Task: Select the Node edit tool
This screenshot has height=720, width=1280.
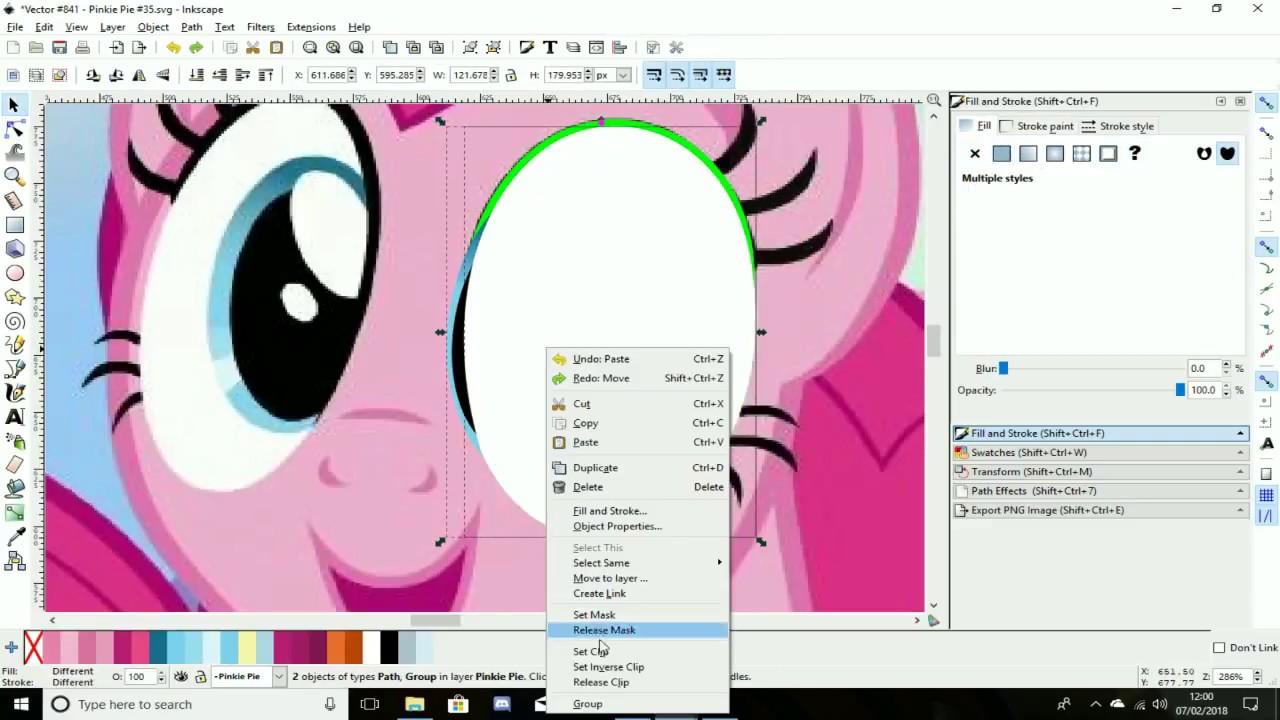Action: (x=14, y=129)
